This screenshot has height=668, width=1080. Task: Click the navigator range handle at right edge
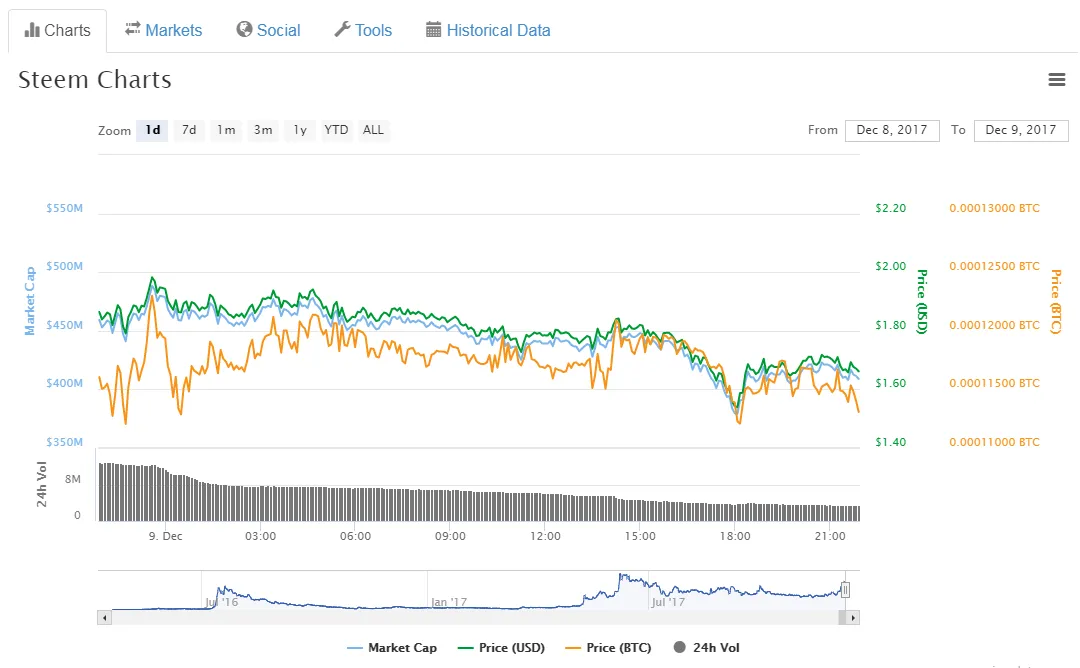pos(845,589)
